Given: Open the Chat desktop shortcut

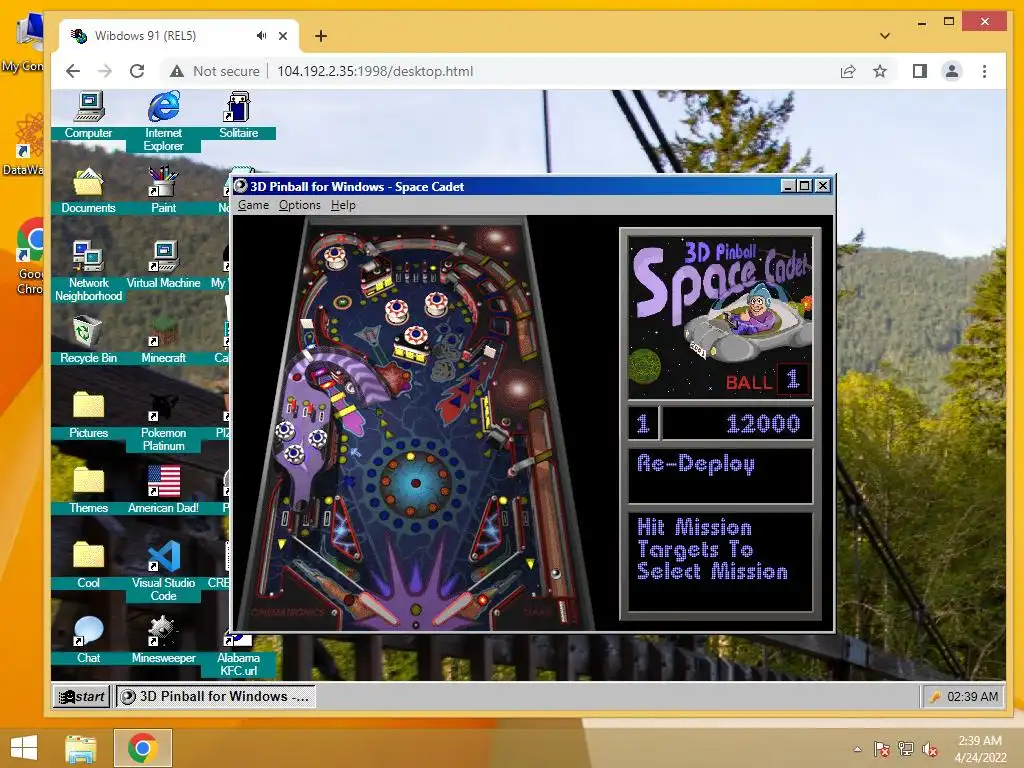Looking at the screenshot, I should point(89,640).
